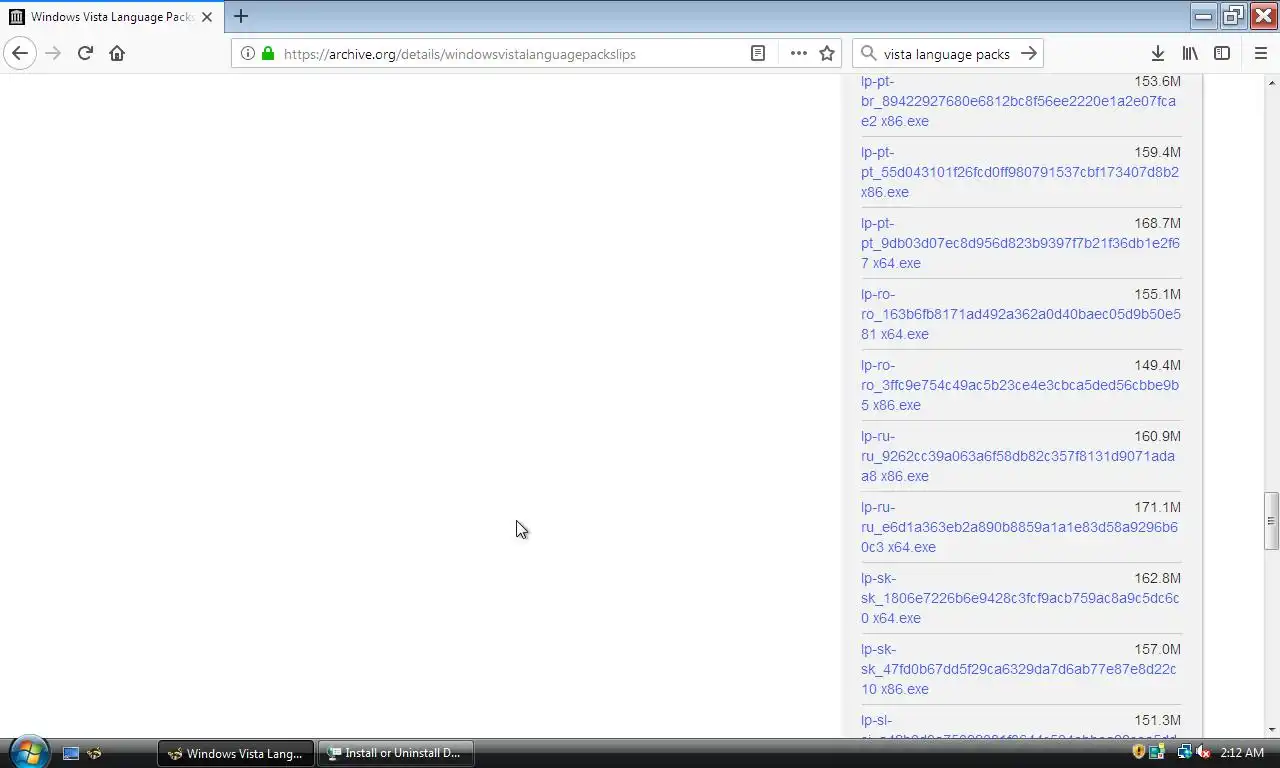1280x768 pixels.
Task: Click the 157.0M file size text
Action: pyautogui.click(x=1157, y=649)
